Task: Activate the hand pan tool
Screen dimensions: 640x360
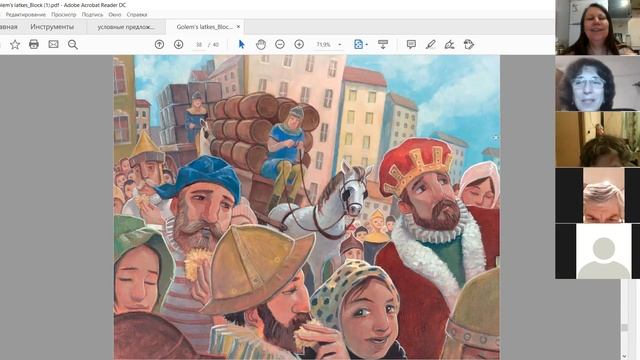Action: [261, 44]
